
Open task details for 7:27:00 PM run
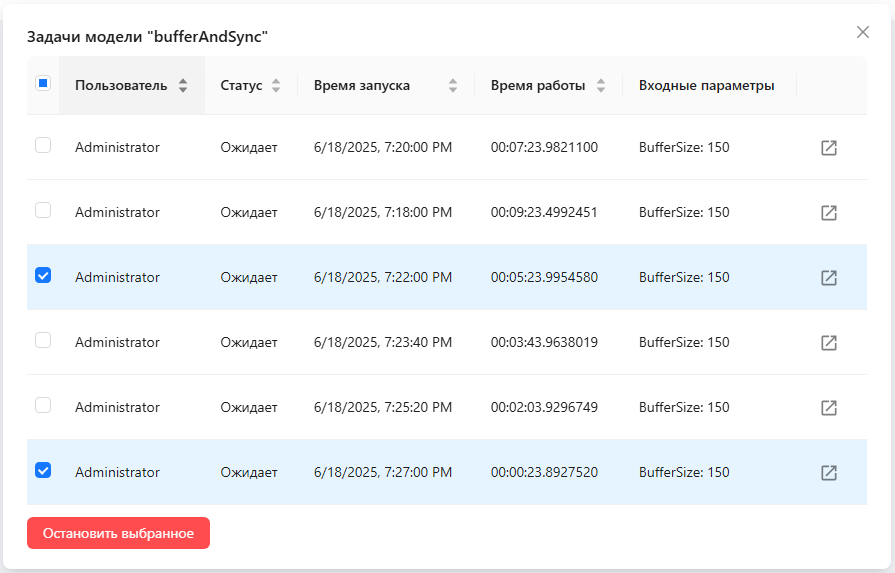pyautogui.click(x=828, y=473)
